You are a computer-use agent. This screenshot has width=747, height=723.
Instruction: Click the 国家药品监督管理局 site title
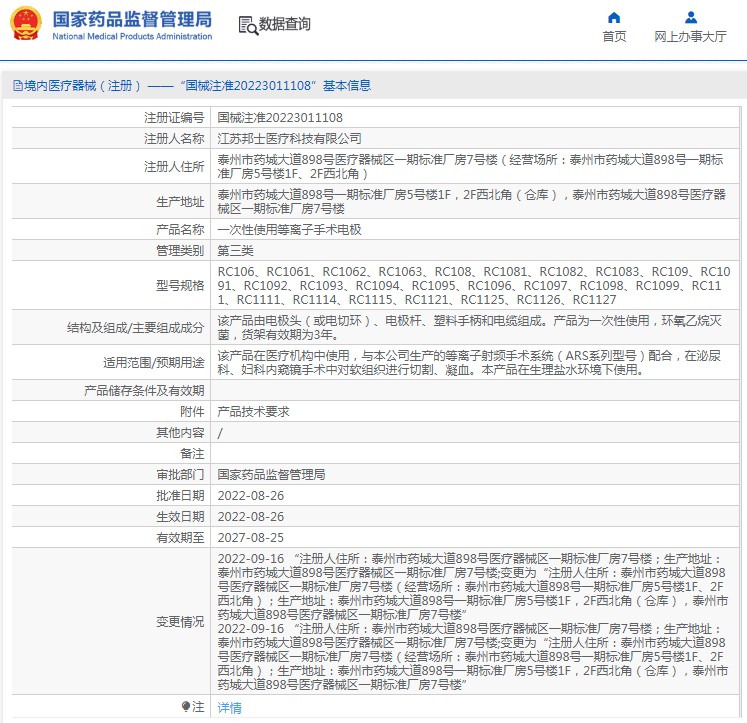tap(132, 20)
